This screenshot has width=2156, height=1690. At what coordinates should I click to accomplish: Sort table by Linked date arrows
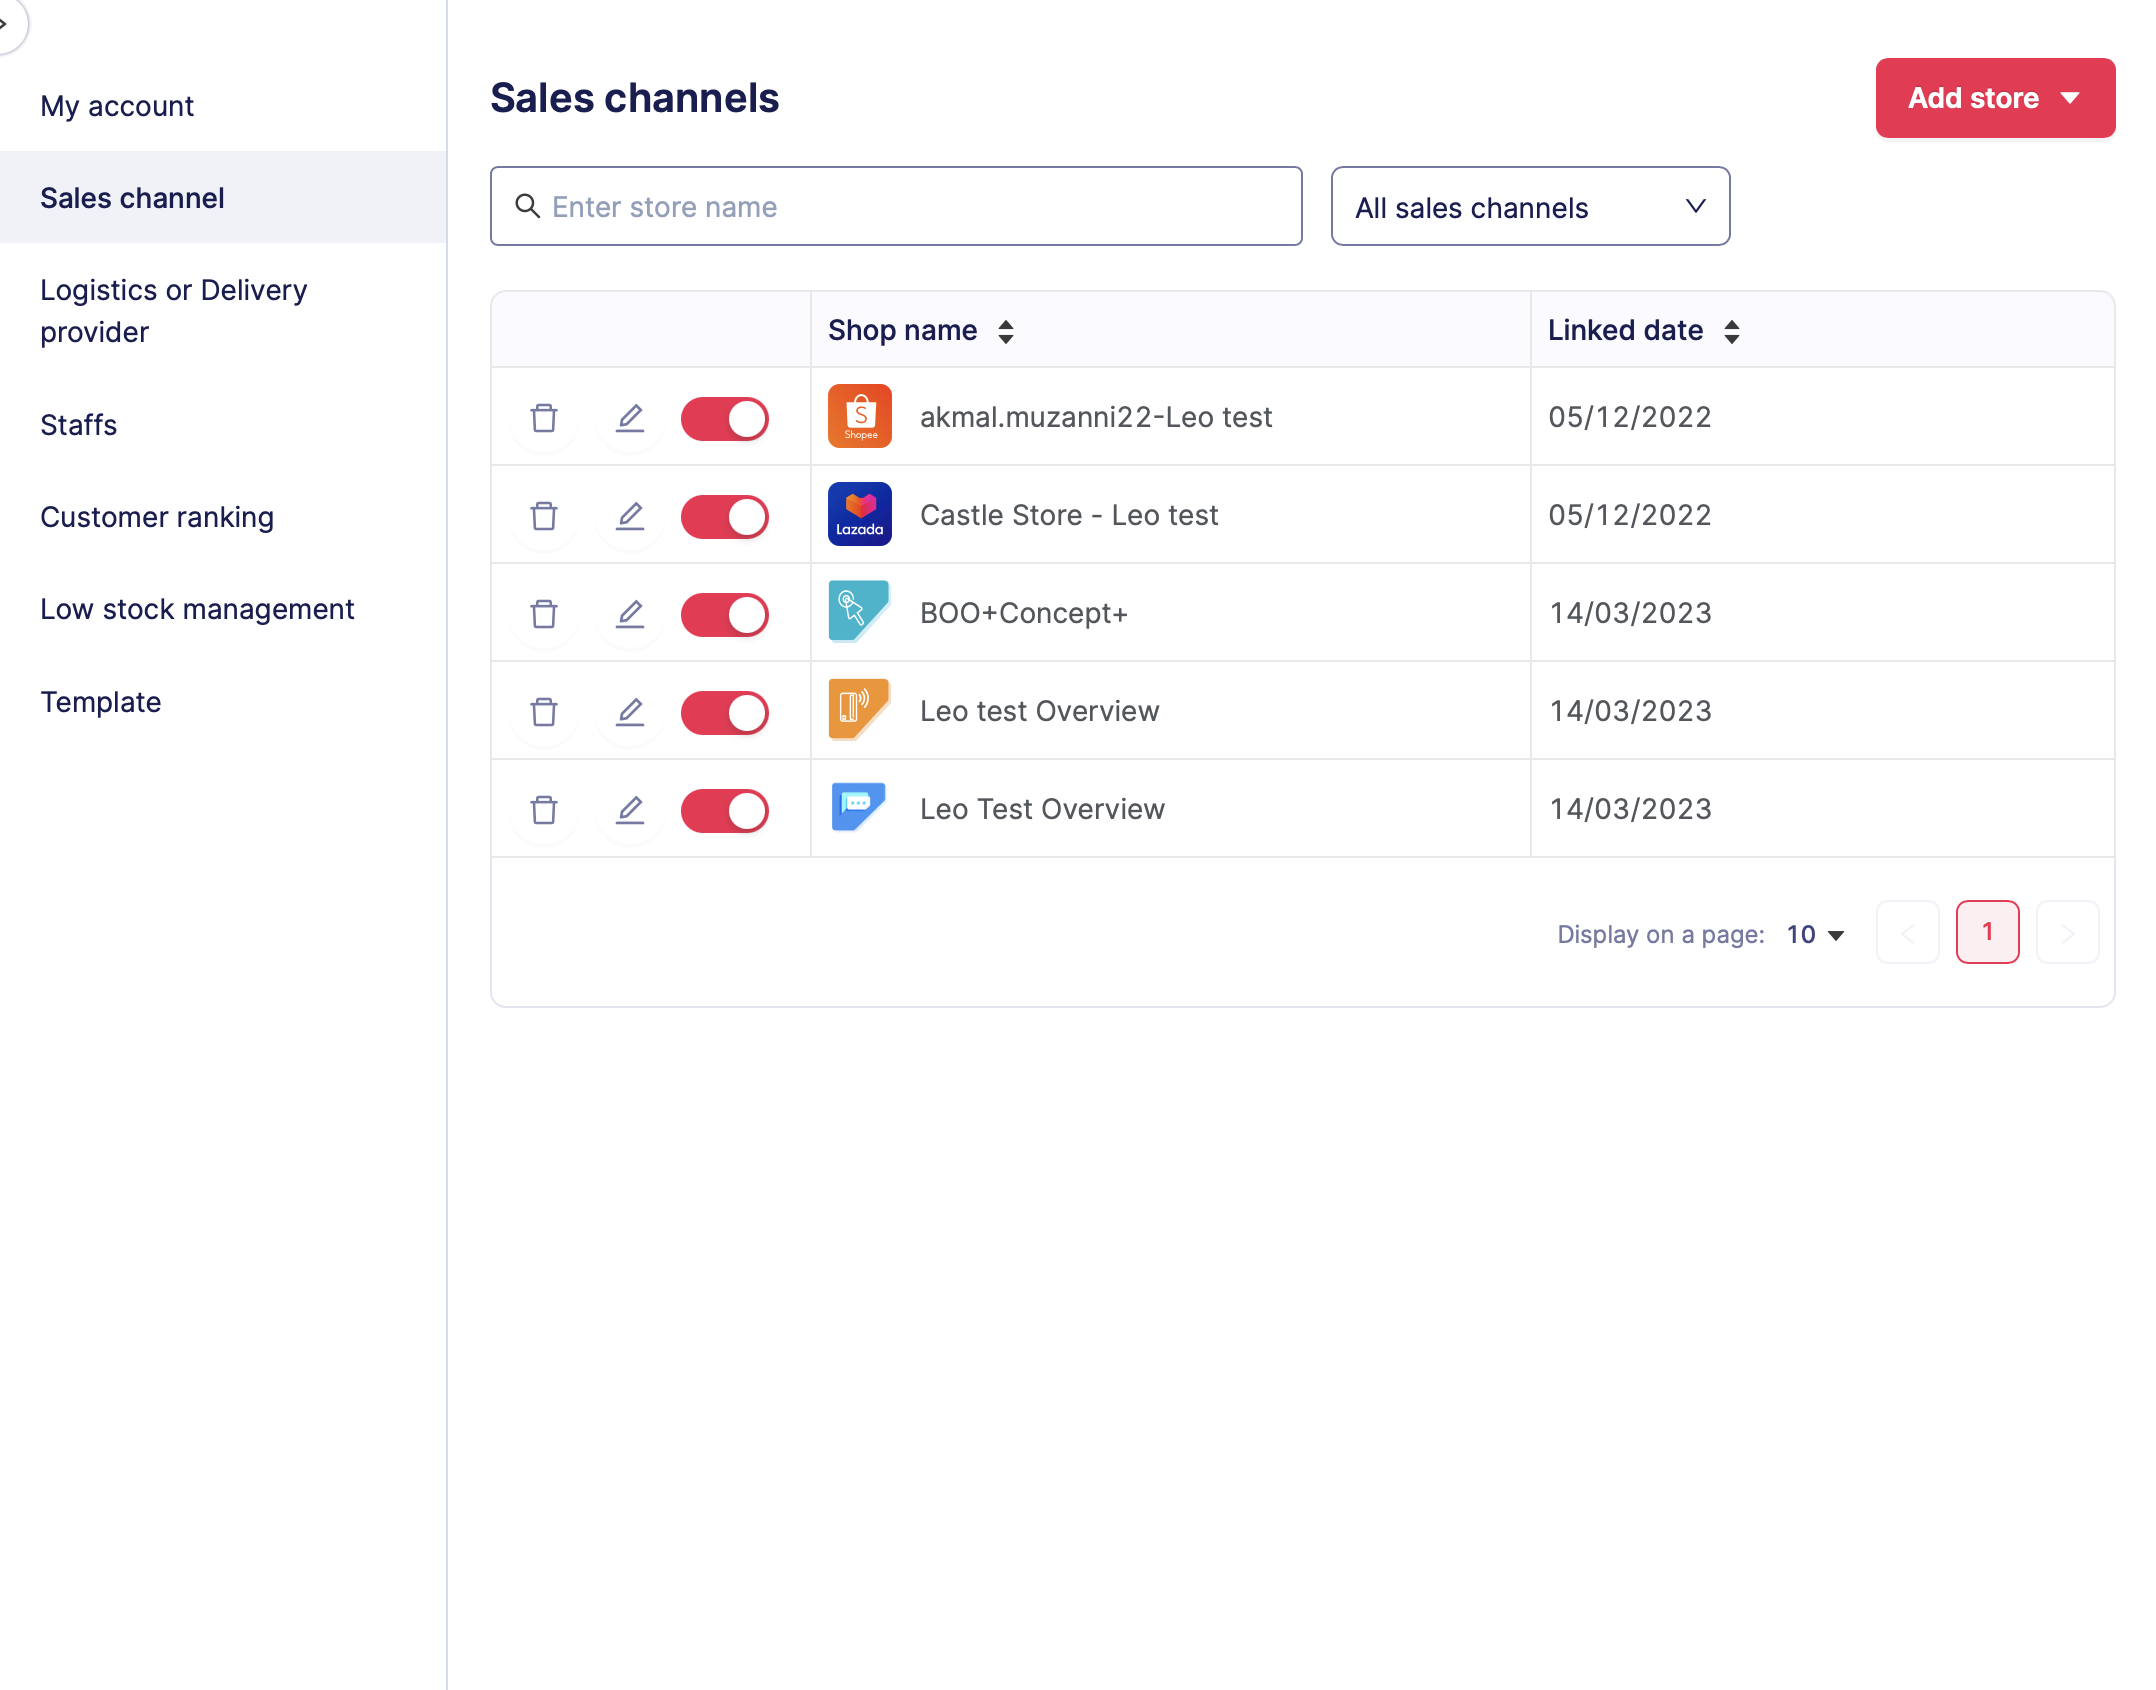(1732, 332)
